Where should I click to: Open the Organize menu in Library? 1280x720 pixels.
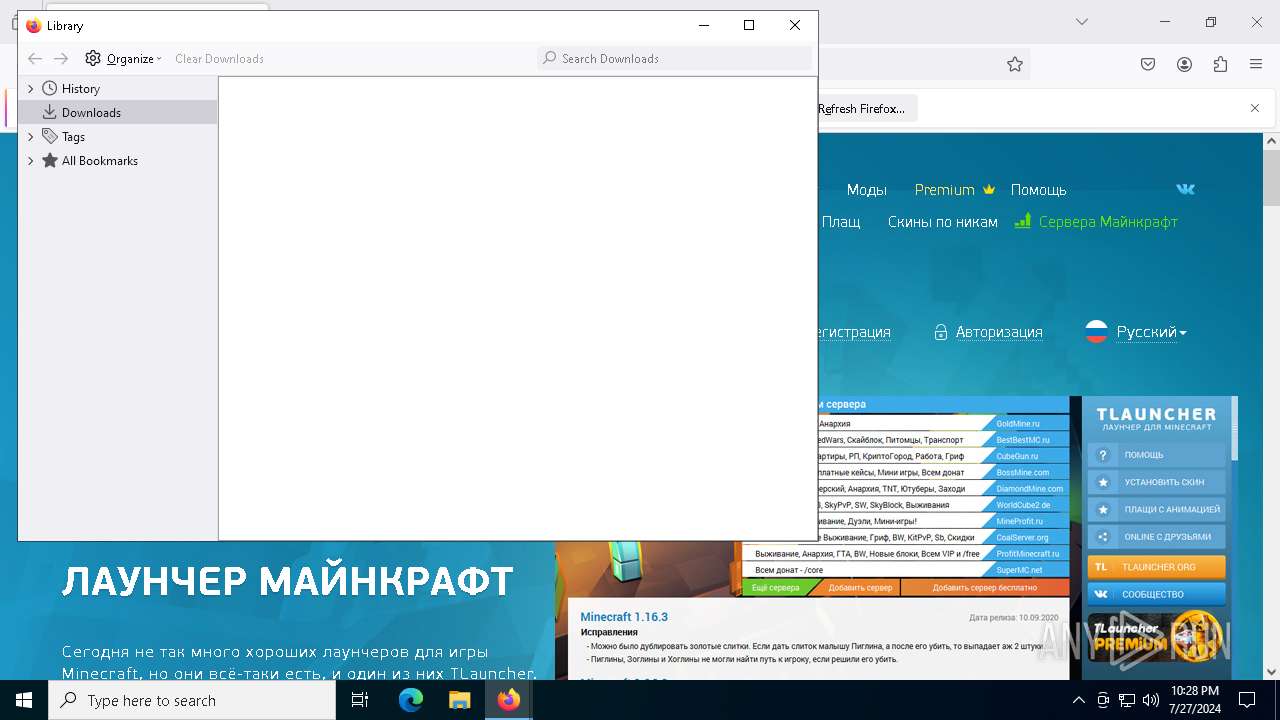pos(123,59)
